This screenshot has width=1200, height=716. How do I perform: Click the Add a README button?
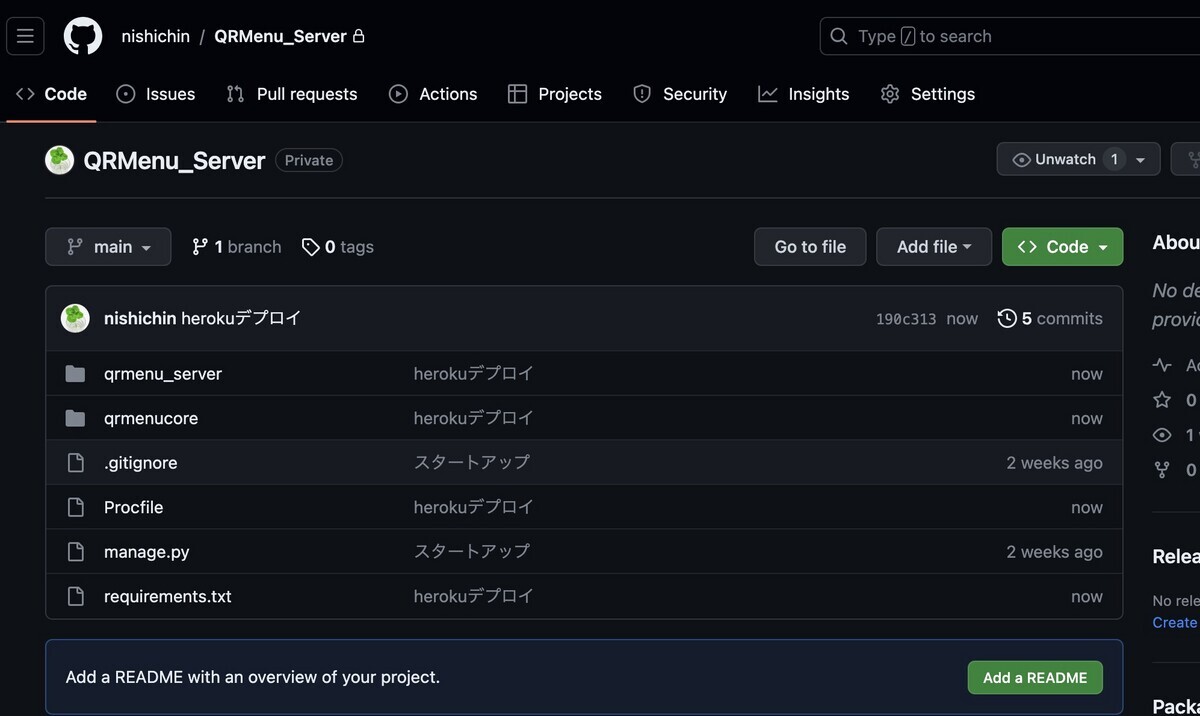[x=1035, y=677]
